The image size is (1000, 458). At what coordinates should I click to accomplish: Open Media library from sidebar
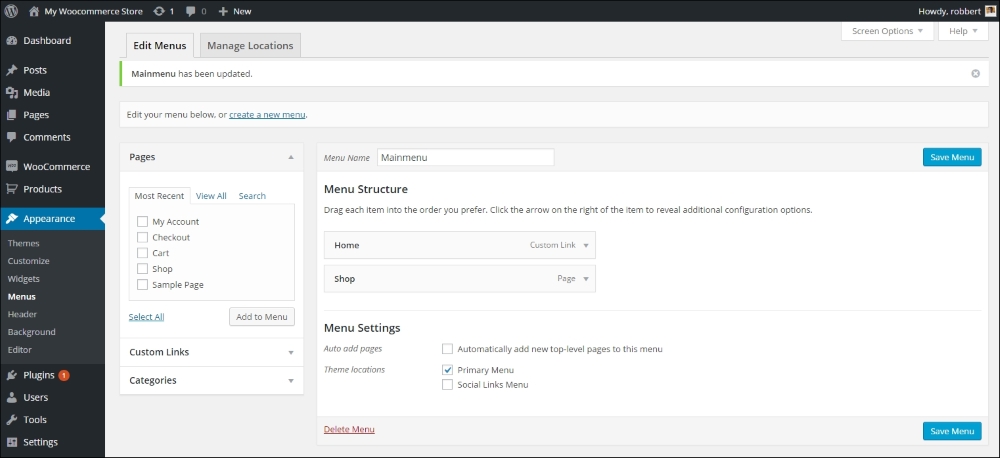click(37, 93)
